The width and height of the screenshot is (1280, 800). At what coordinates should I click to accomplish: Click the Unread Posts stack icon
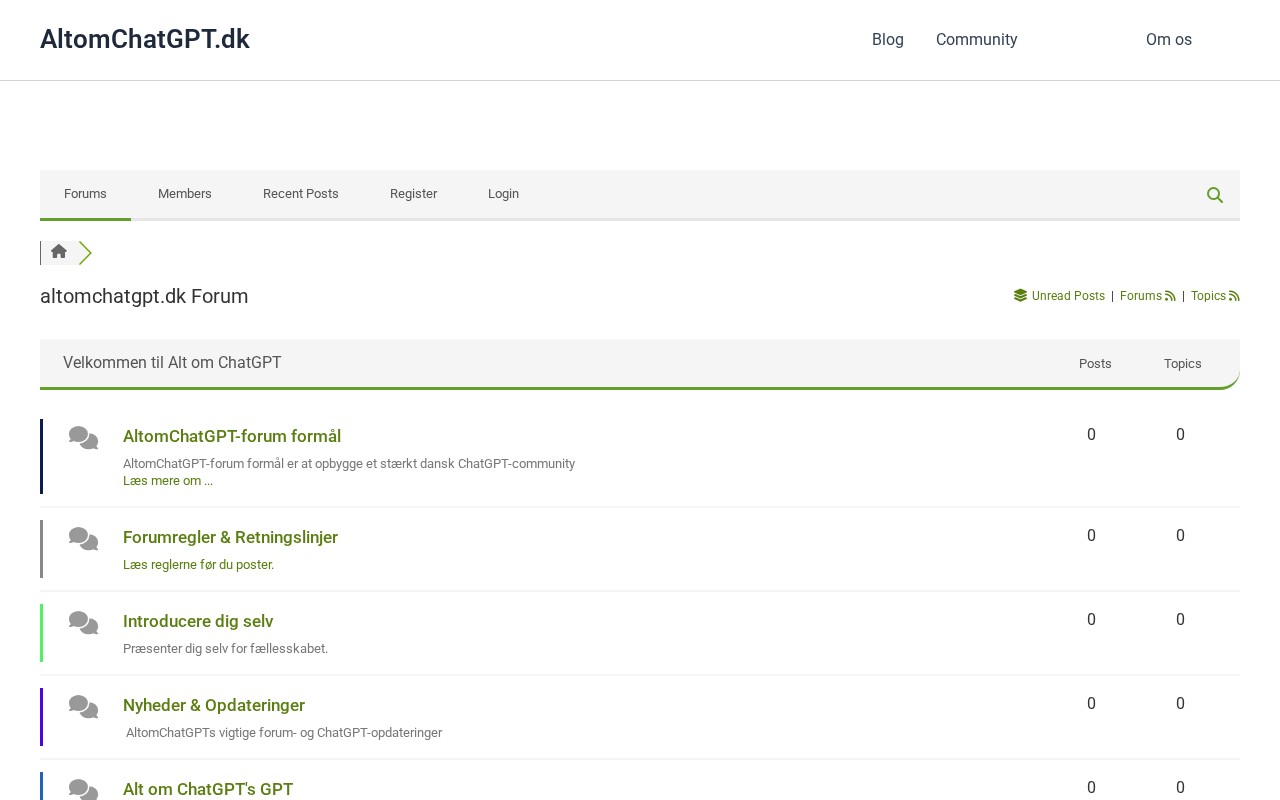(1020, 296)
